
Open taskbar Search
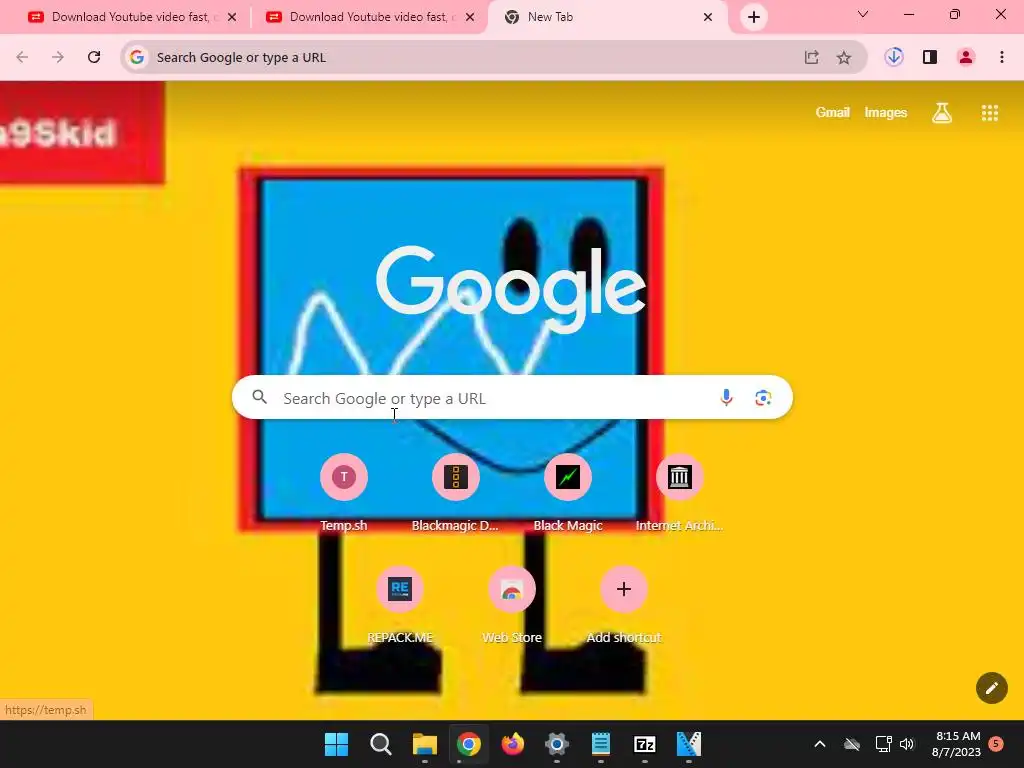(381, 744)
